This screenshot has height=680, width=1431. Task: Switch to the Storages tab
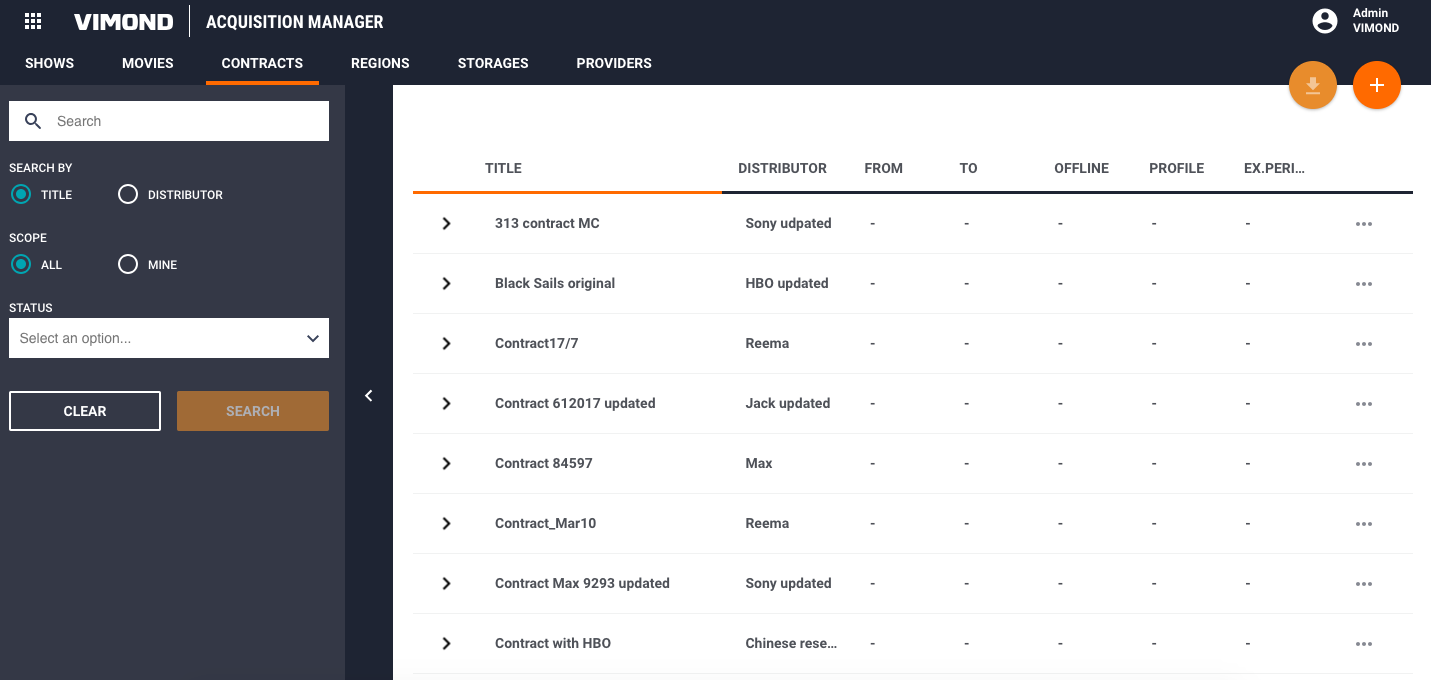point(493,63)
